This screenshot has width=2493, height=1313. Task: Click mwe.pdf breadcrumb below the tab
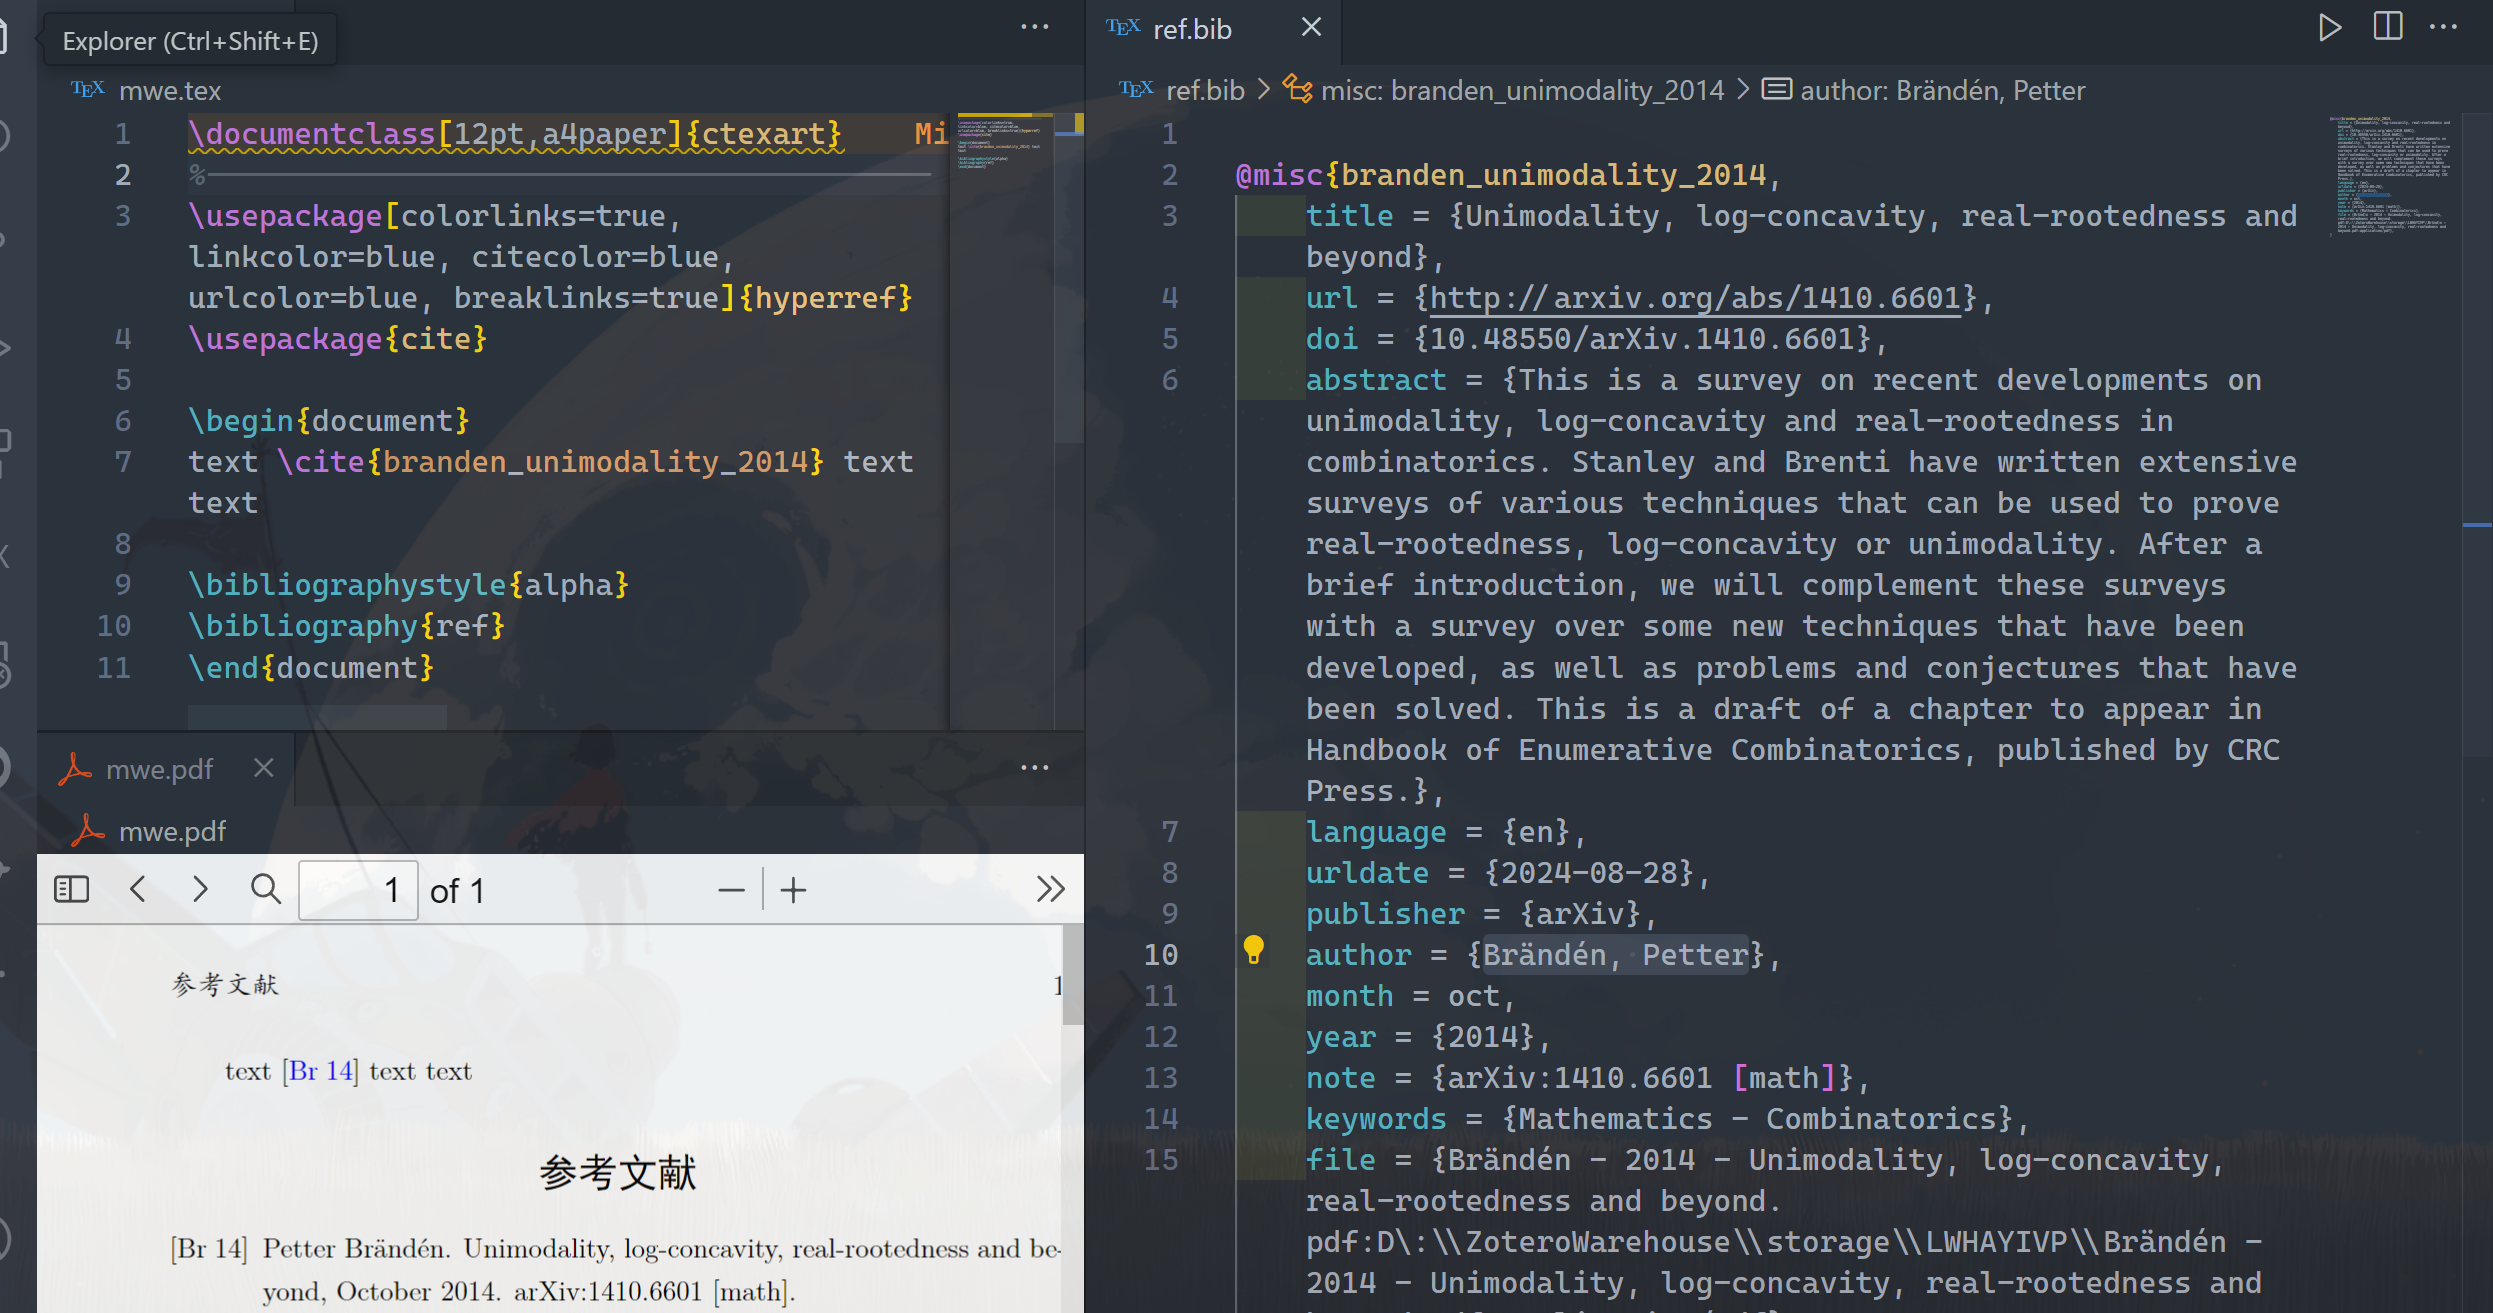click(x=172, y=832)
